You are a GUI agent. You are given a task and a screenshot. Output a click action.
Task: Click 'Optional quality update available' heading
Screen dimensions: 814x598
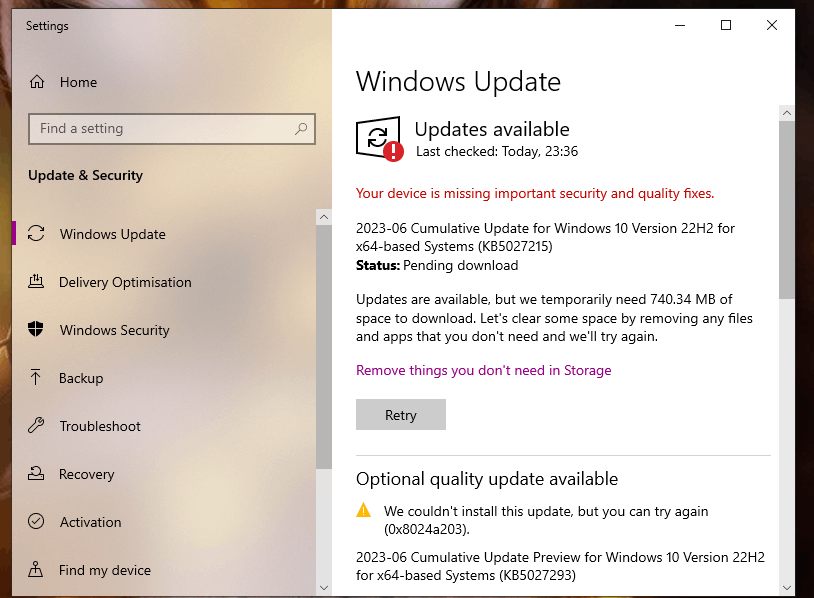[x=486, y=479]
